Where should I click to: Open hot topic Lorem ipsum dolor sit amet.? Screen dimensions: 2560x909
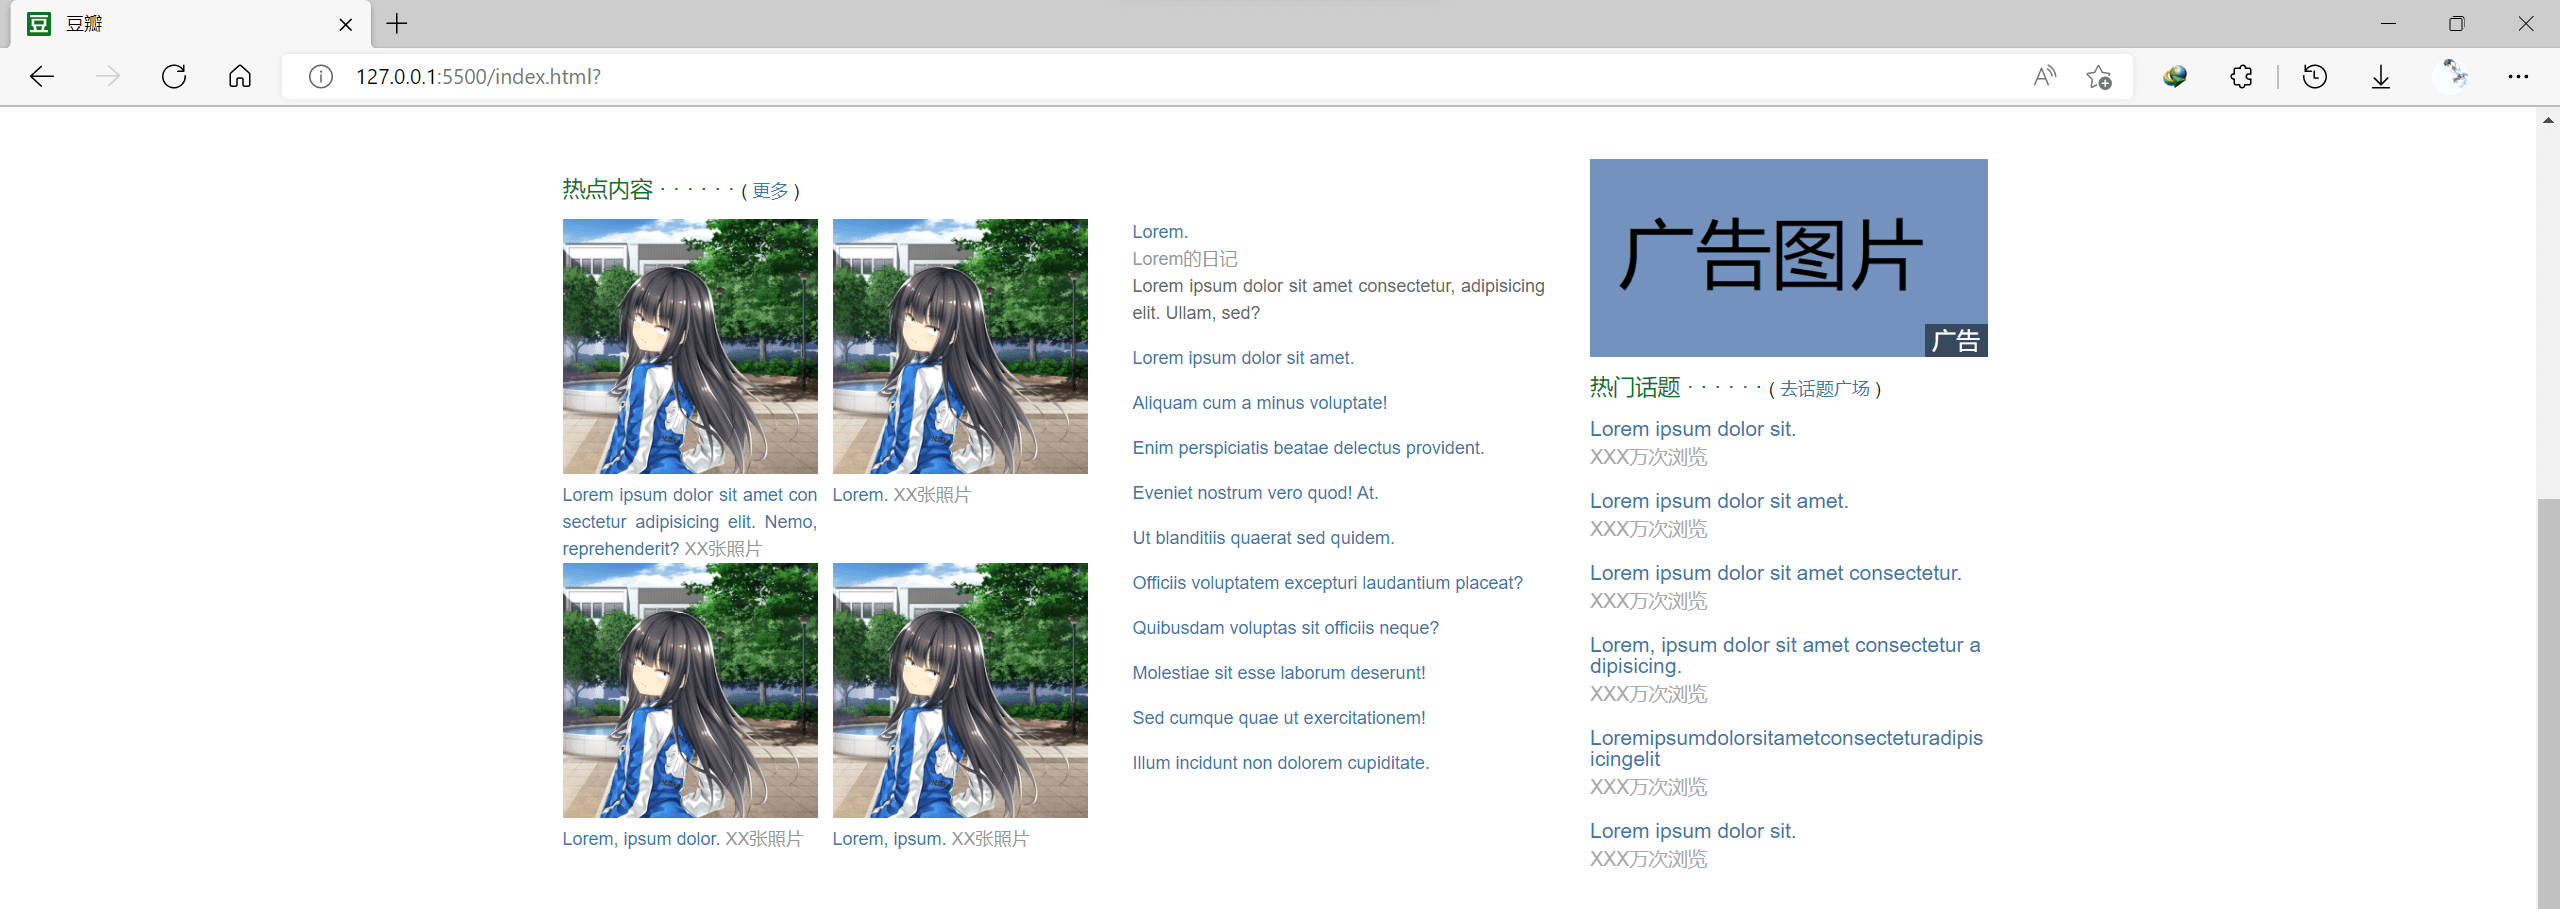[1719, 501]
